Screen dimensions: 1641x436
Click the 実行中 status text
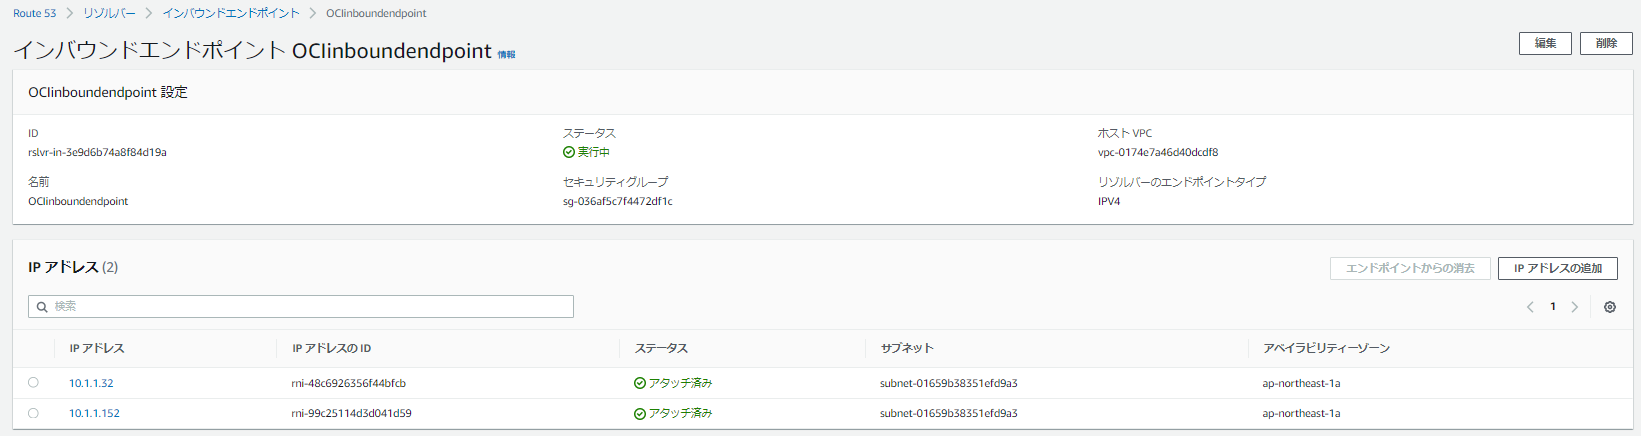pyautogui.click(x=594, y=152)
